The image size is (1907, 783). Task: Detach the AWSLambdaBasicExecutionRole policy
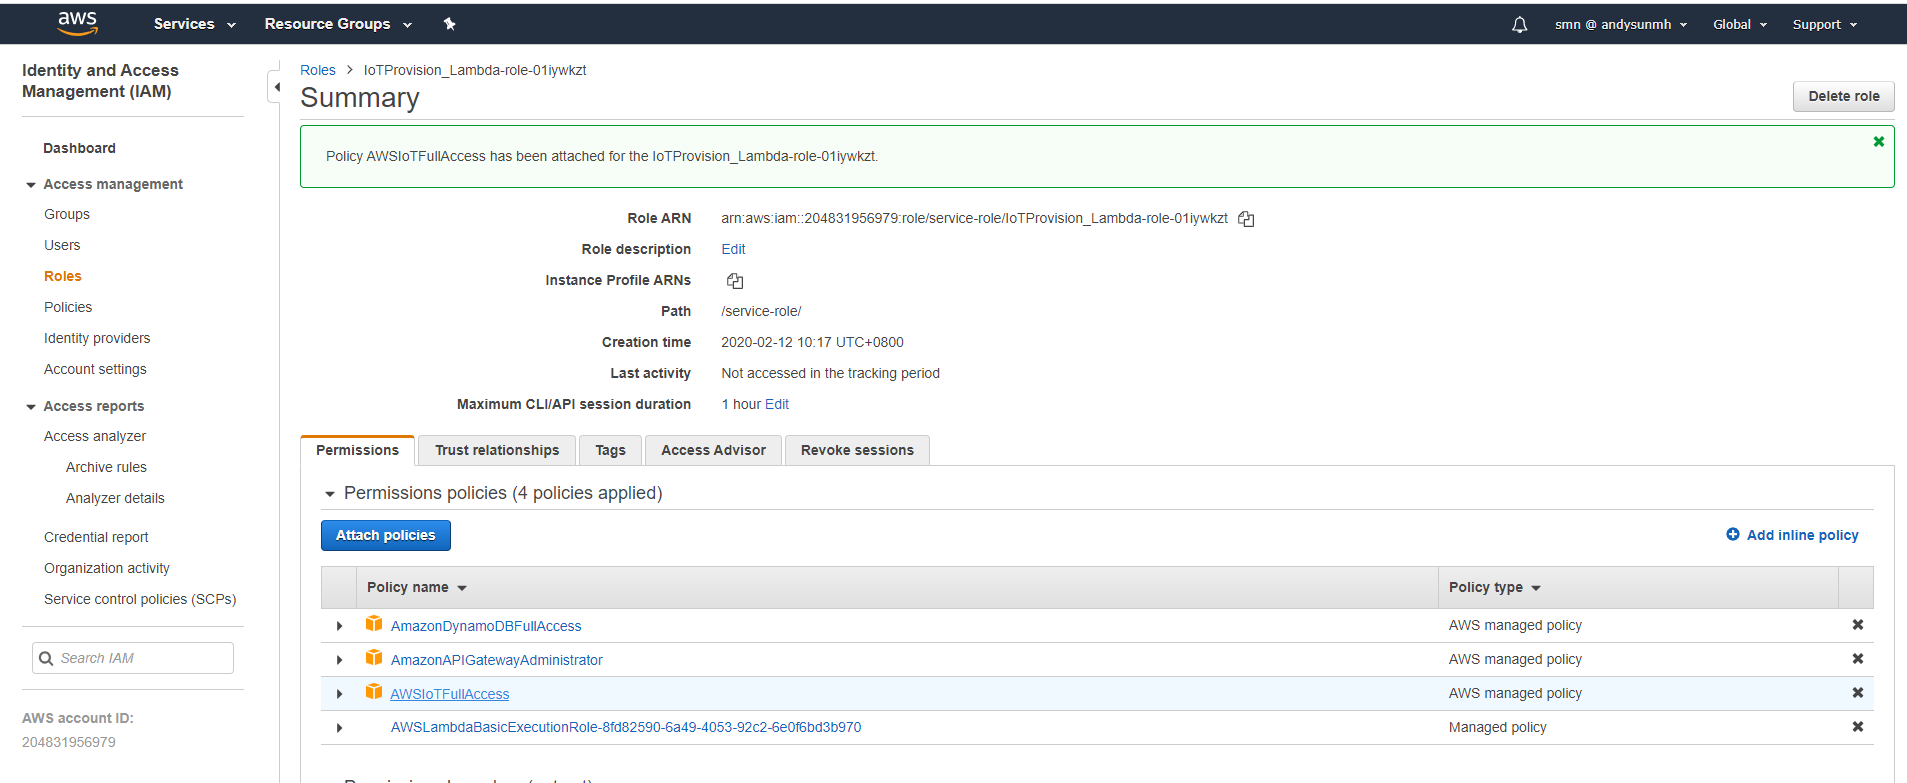(x=1857, y=727)
